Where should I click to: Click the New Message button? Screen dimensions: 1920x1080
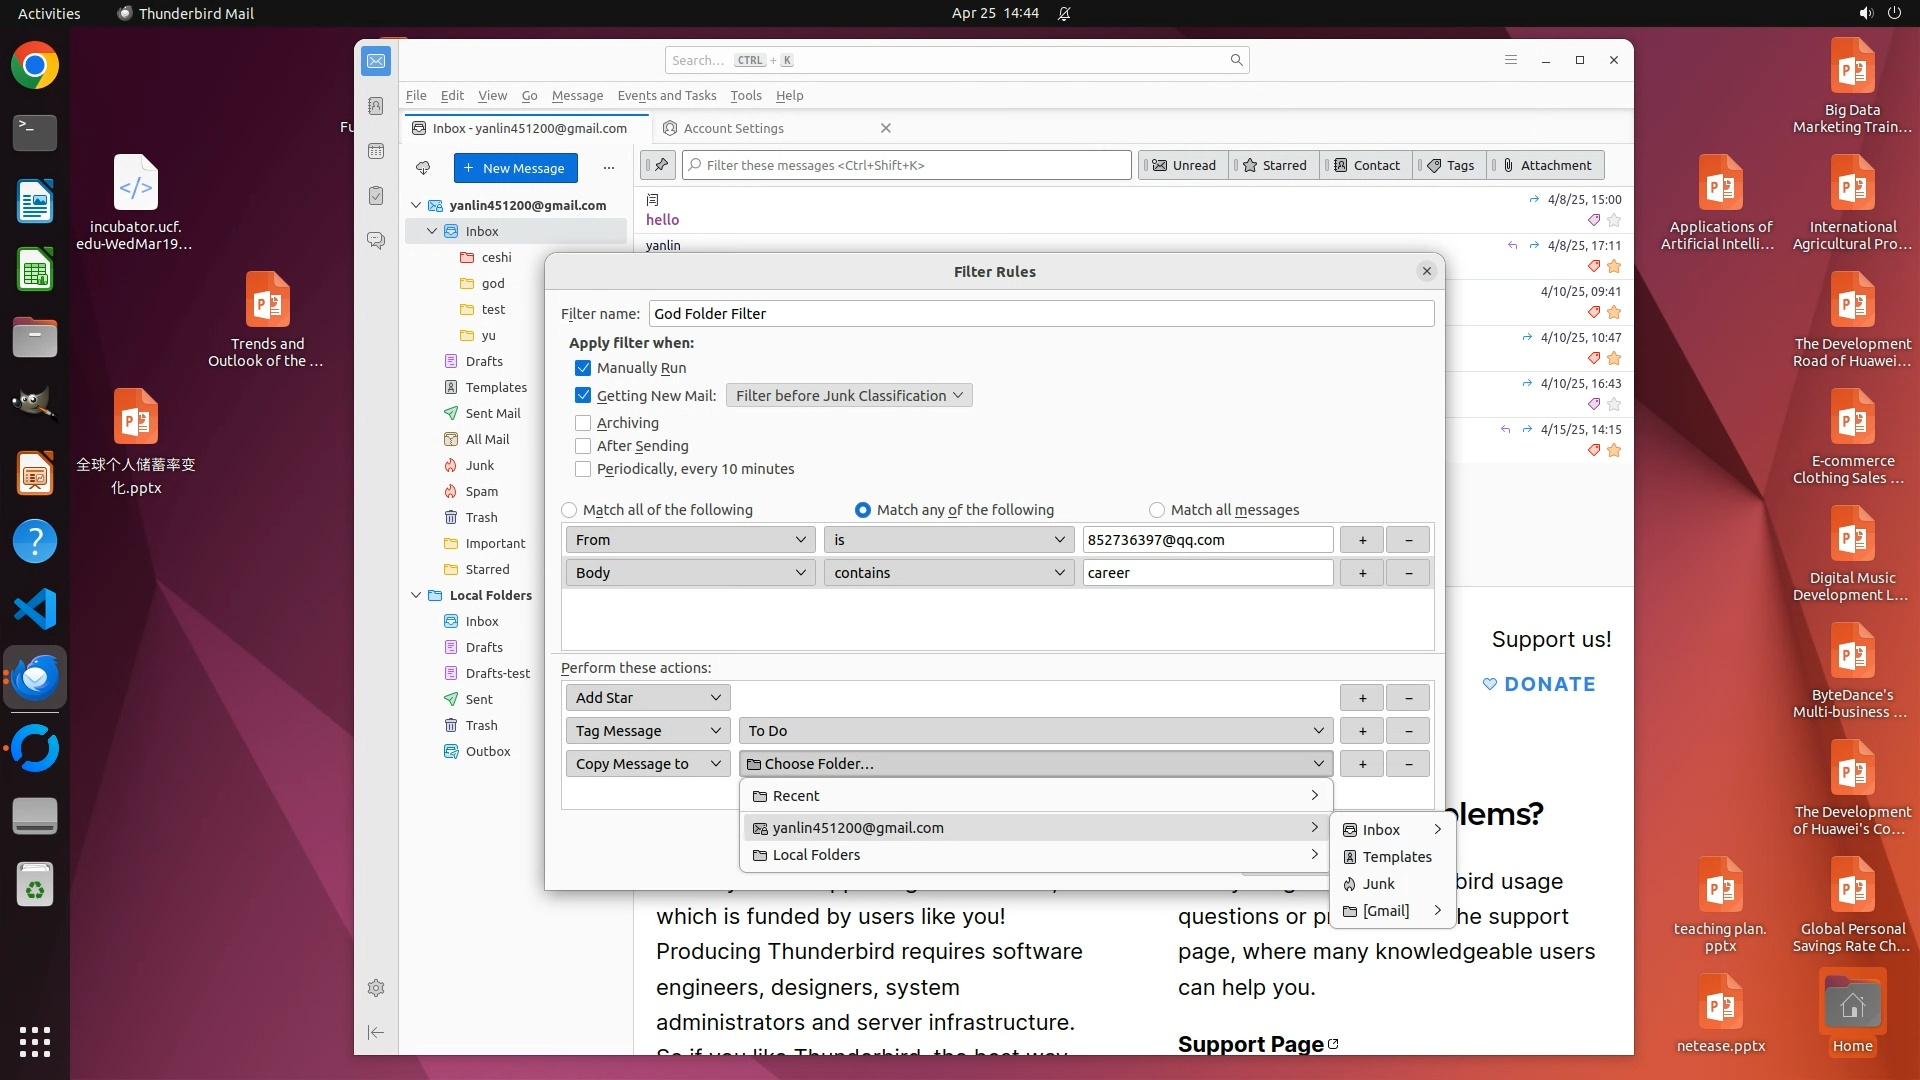pos(515,168)
